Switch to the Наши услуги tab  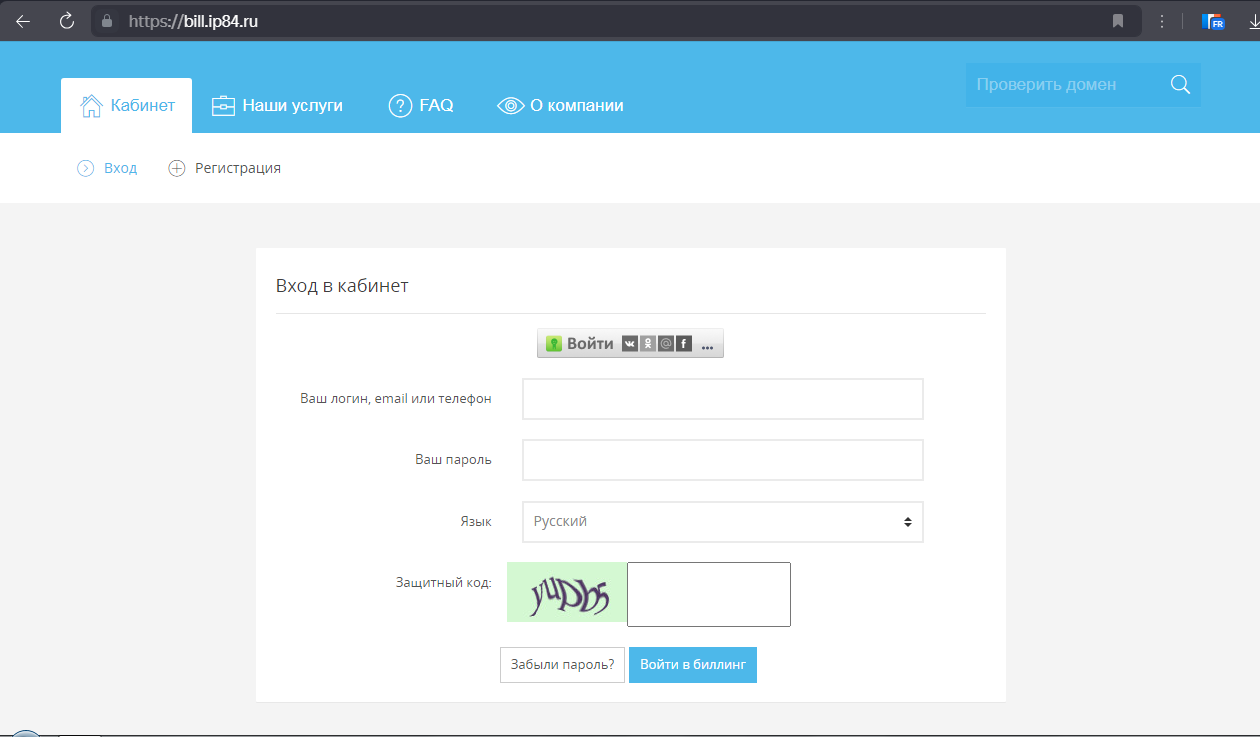pos(278,106)
